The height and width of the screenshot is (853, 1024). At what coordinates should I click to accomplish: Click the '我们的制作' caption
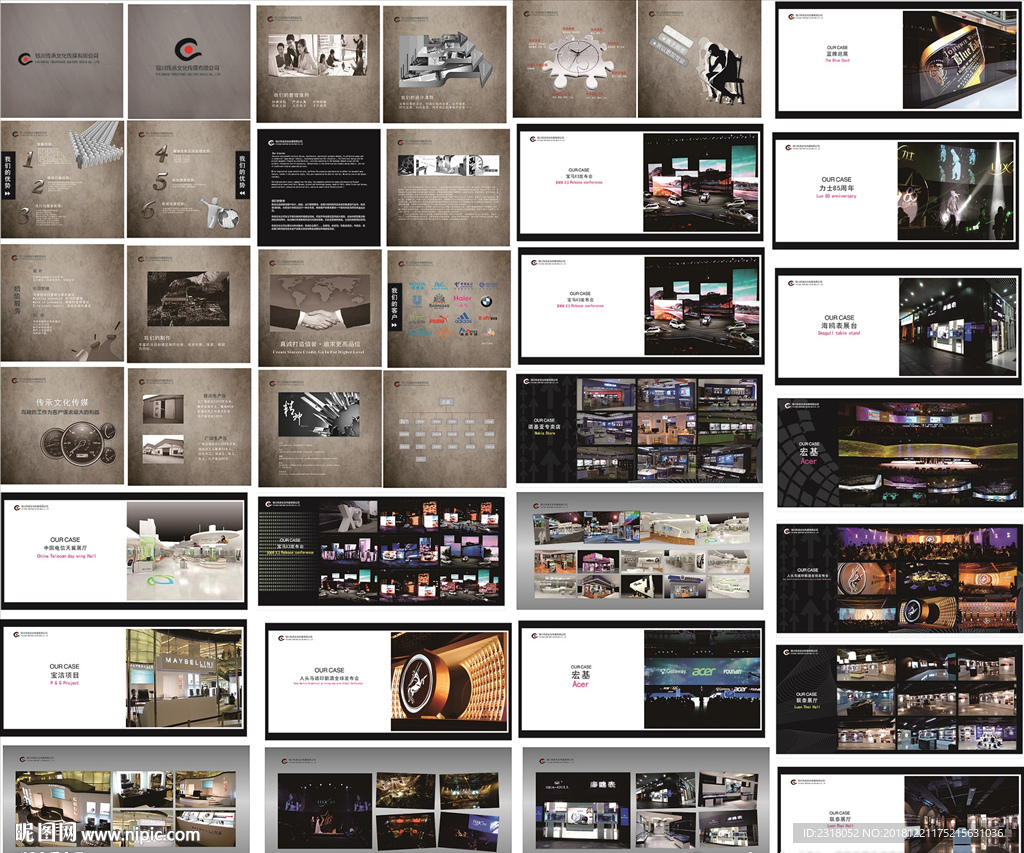click(x=157, y=338)
